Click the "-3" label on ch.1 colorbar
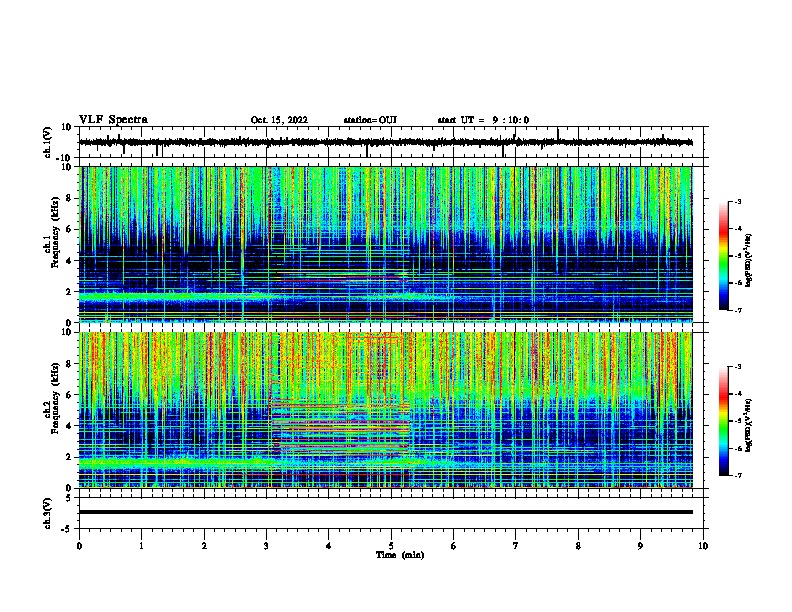The width and height of the screenshot is (792, 612). coord(737,202)
